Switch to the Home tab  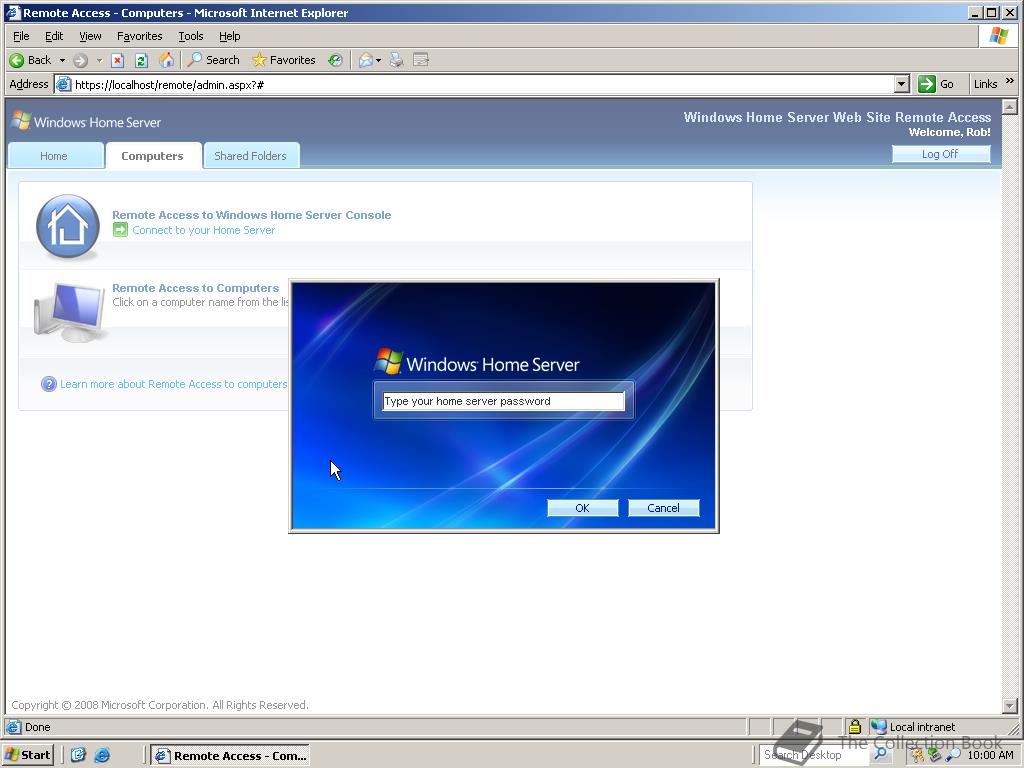click(54, 156)
